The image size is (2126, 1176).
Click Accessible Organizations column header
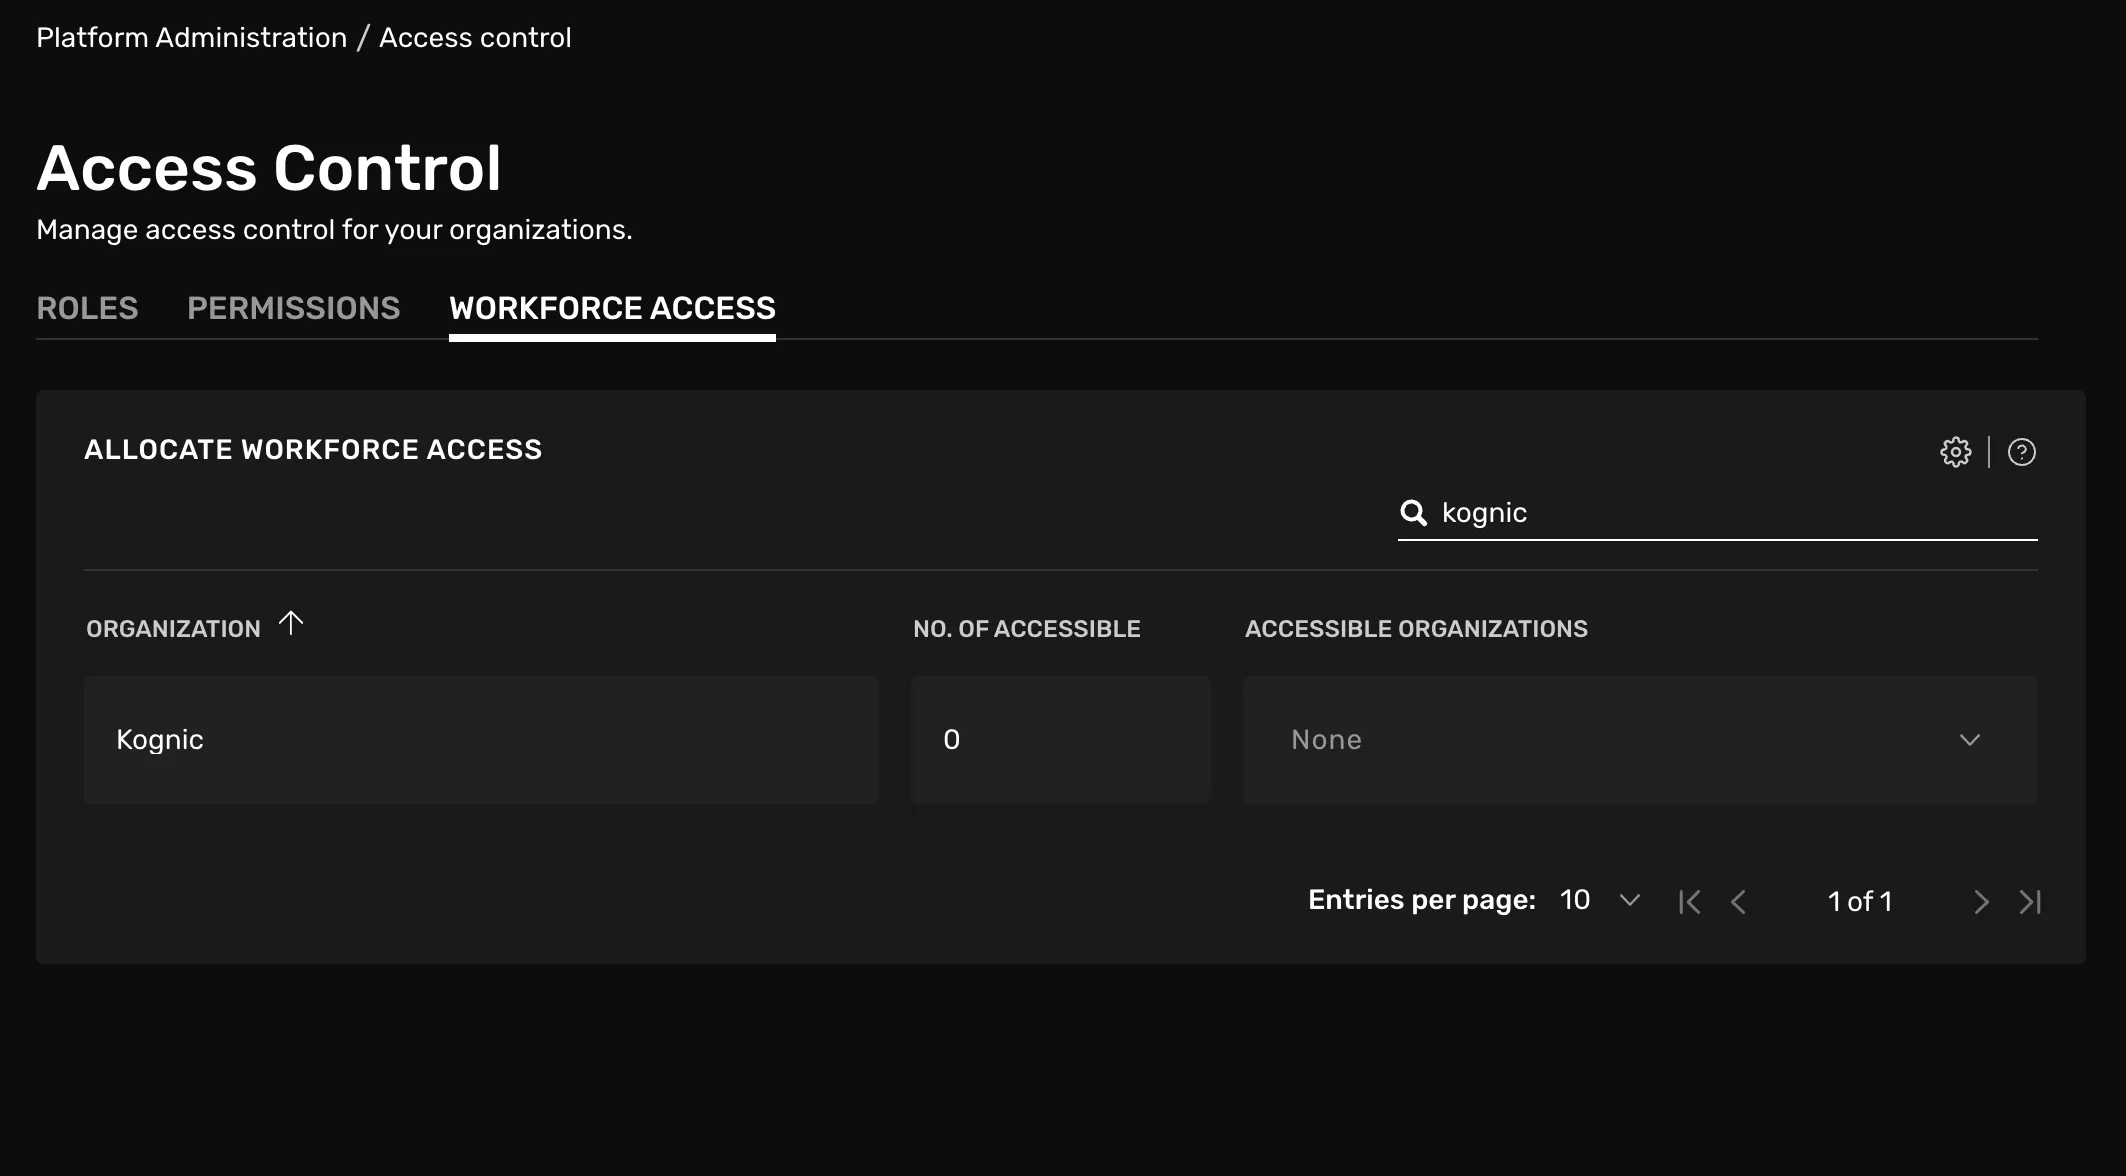point(1416,629)
